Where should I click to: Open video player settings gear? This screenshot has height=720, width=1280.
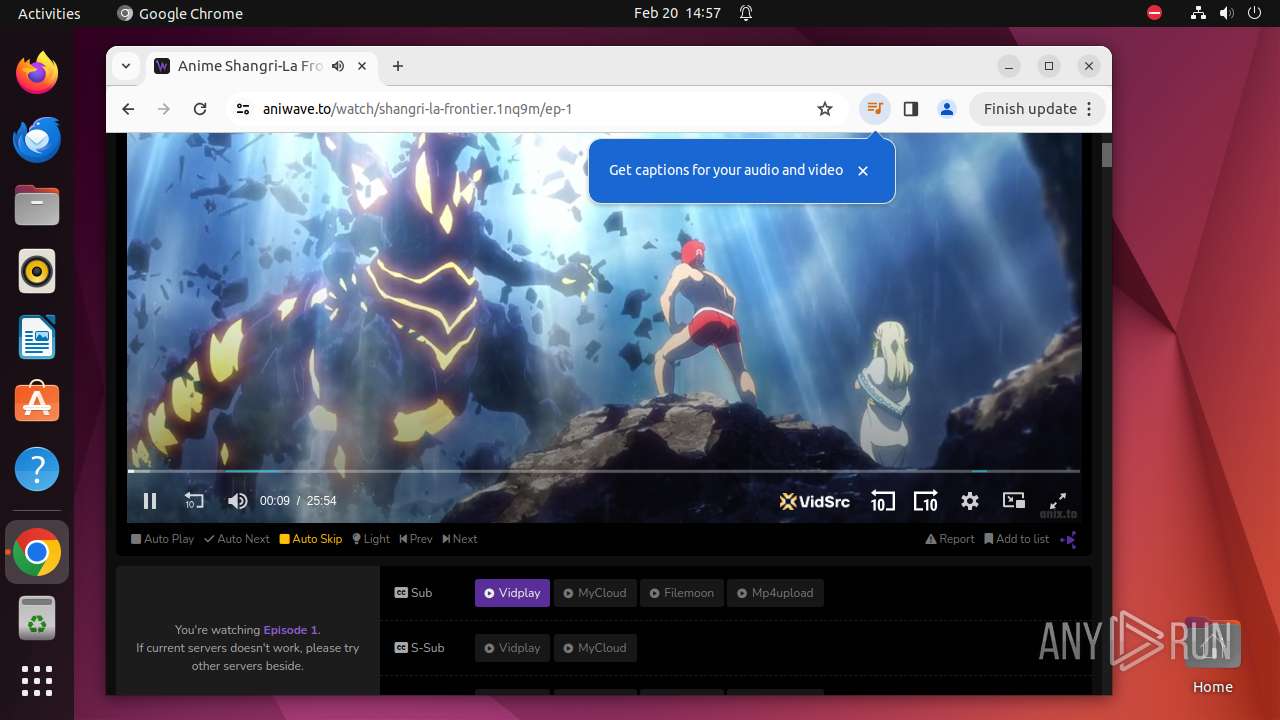[970, 501]
